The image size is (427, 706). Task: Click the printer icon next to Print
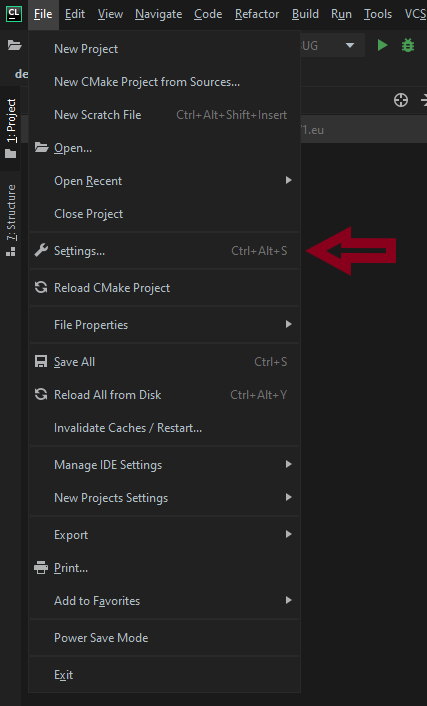pos(41,567)
